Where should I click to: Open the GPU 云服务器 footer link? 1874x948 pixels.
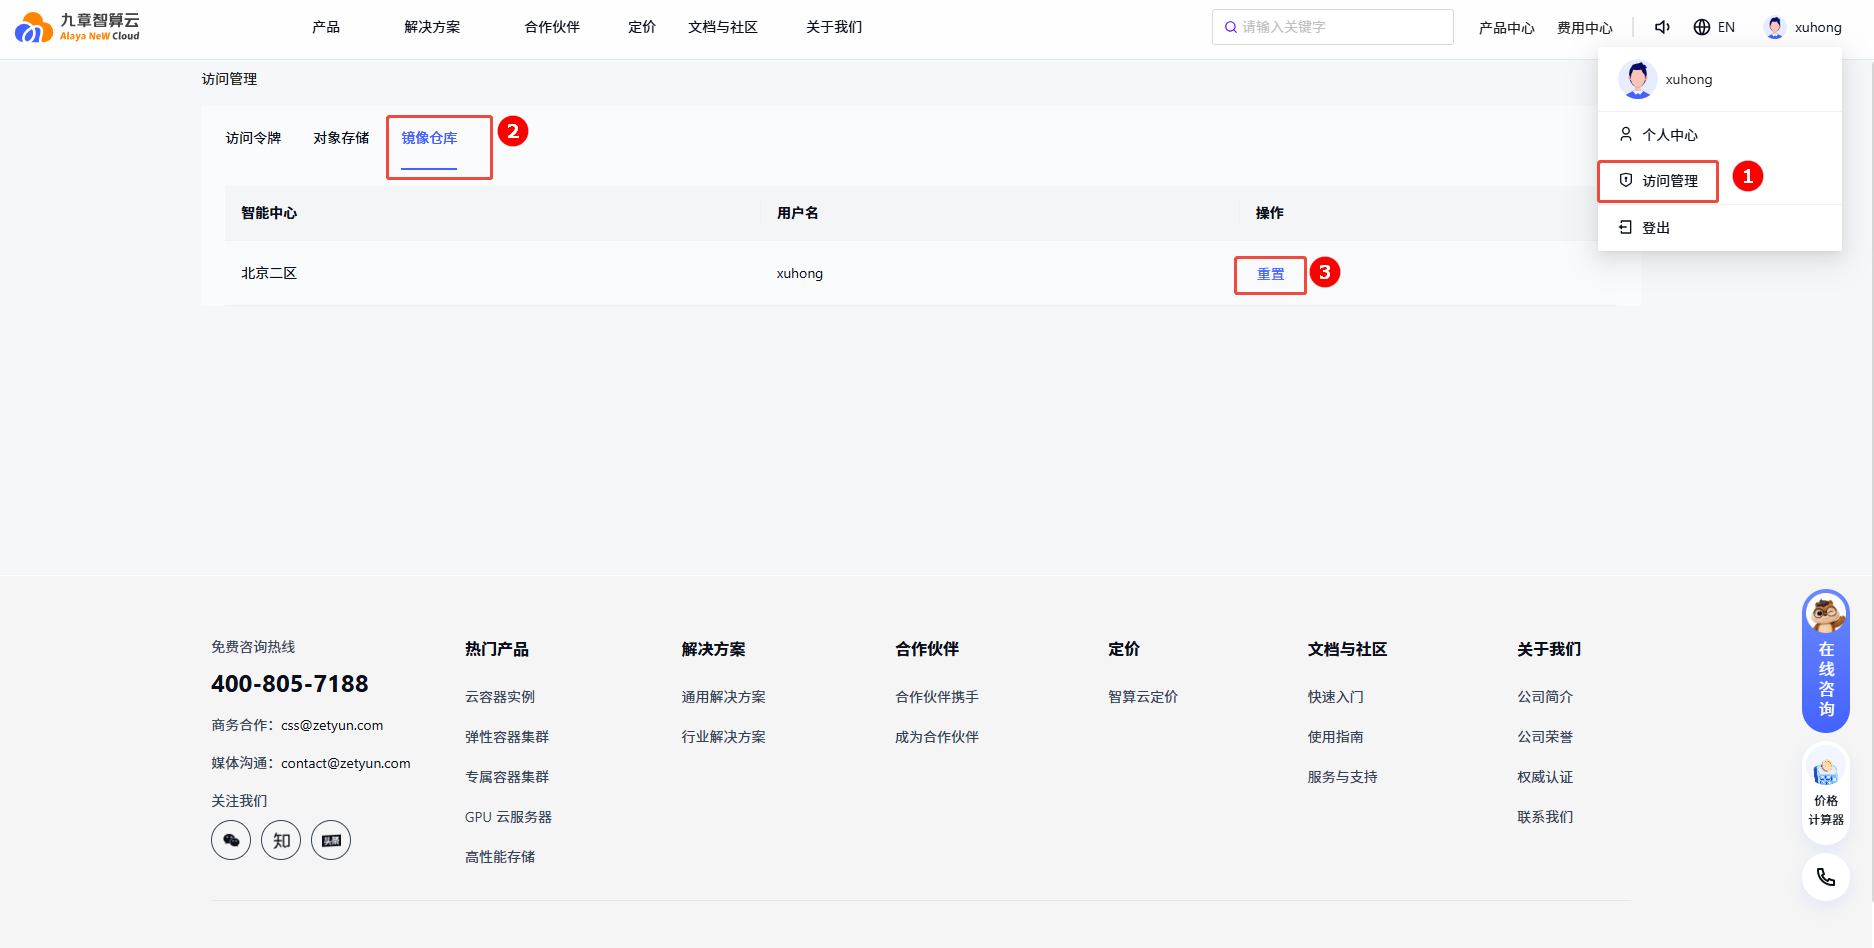pos(508,817)
